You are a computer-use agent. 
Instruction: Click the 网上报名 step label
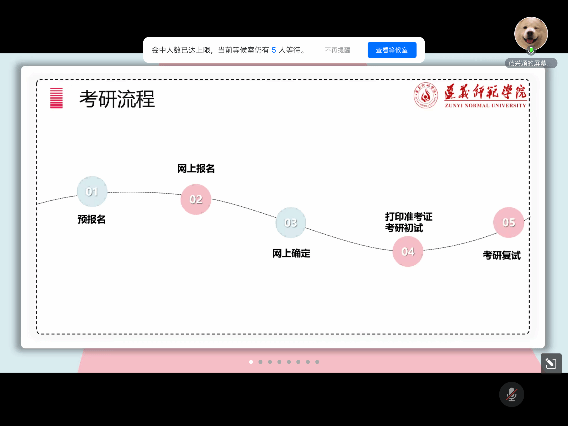[196, 168]
